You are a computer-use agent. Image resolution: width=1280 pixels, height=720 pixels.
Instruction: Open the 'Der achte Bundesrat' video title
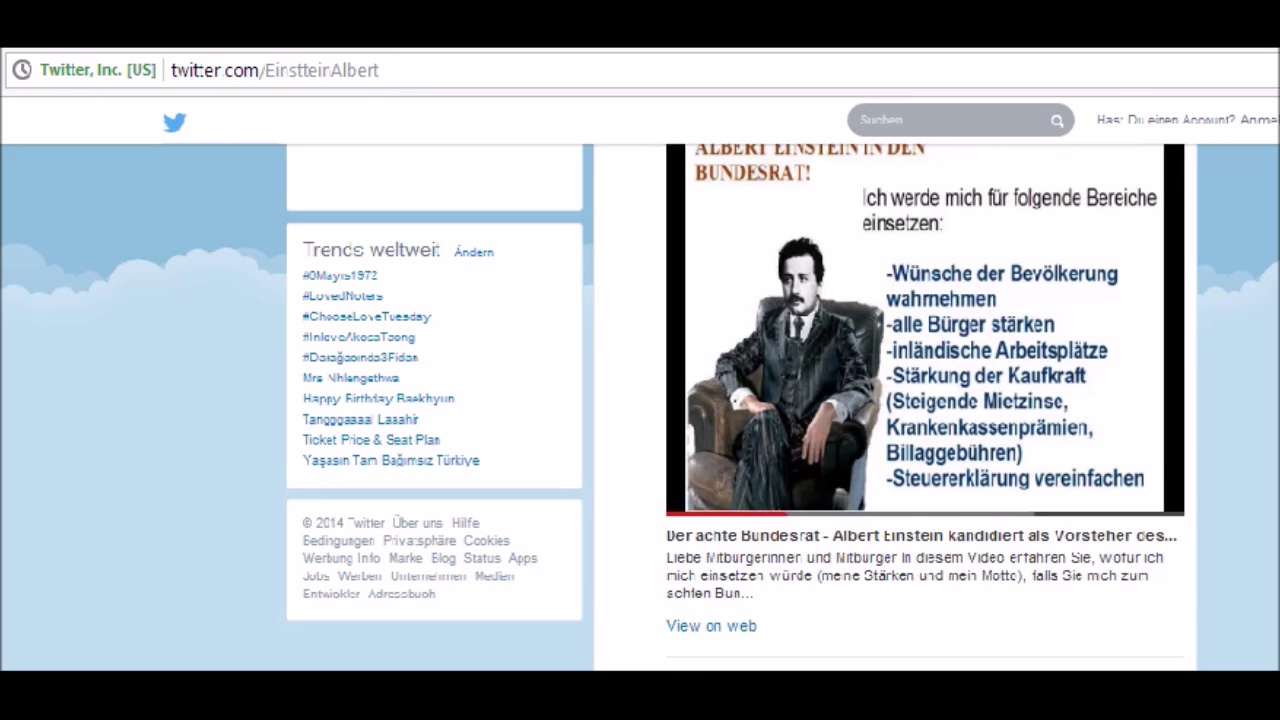point(921,535)
